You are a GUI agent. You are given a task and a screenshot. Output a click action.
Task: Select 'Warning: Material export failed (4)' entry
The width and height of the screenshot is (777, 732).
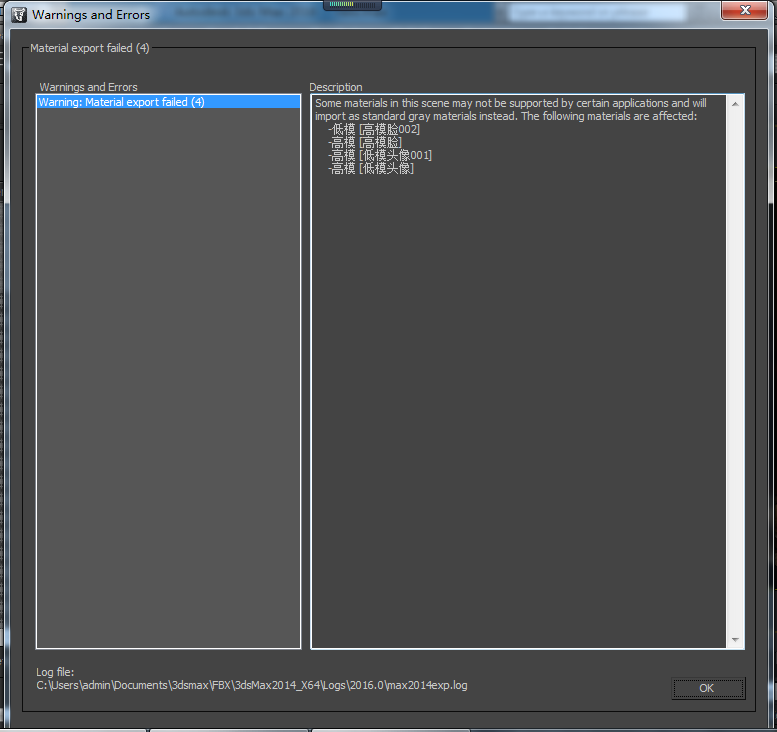pos(168,102)
